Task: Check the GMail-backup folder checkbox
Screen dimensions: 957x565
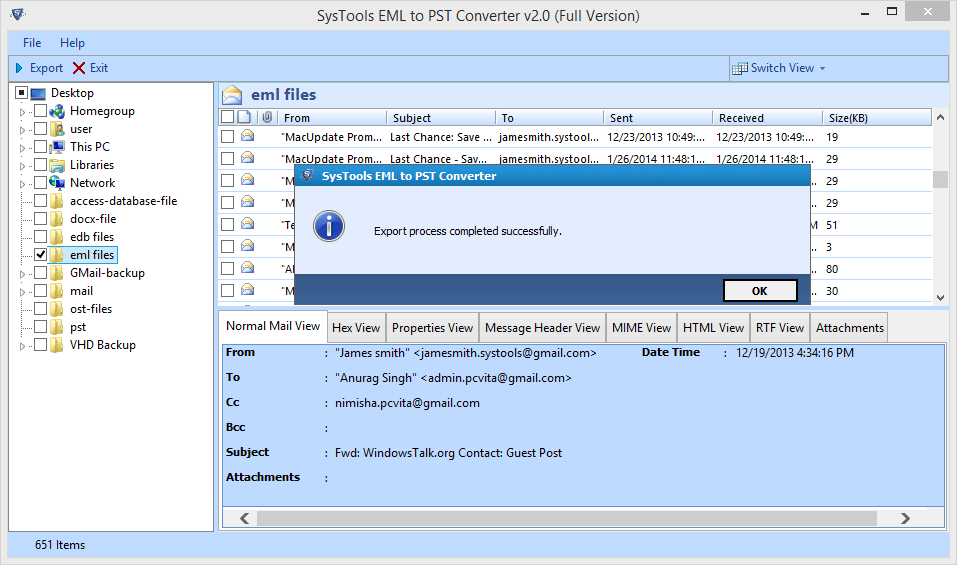Action: 40,272
